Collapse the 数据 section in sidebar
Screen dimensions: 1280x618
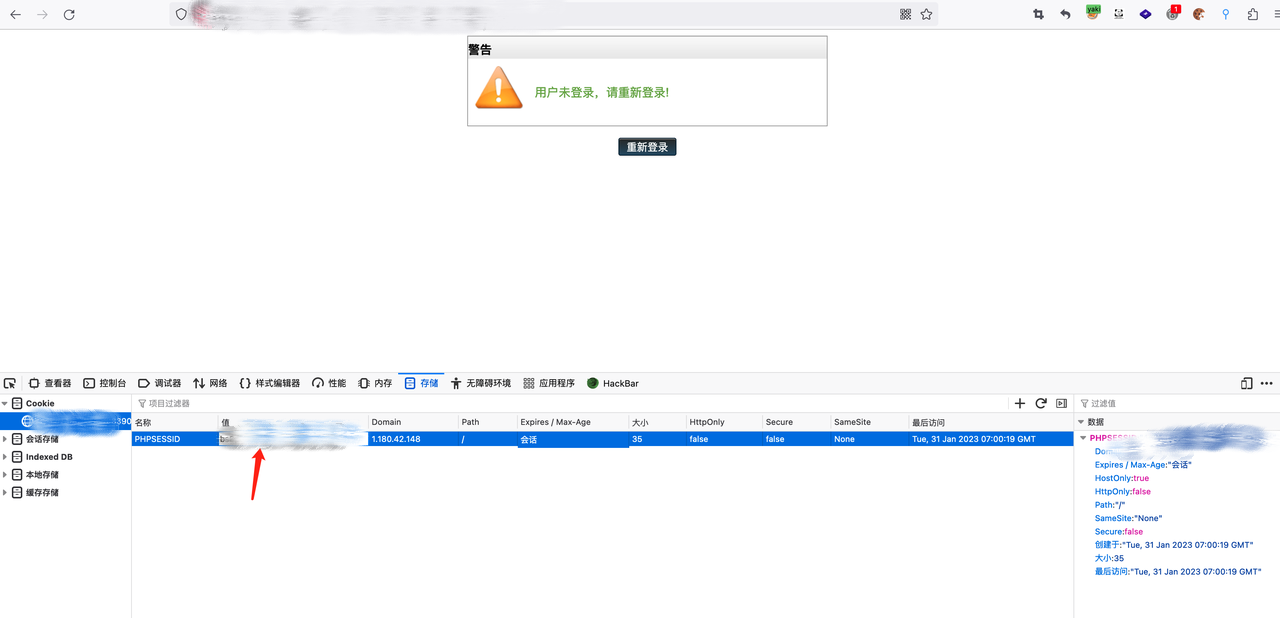click(x=1081, y=422)
